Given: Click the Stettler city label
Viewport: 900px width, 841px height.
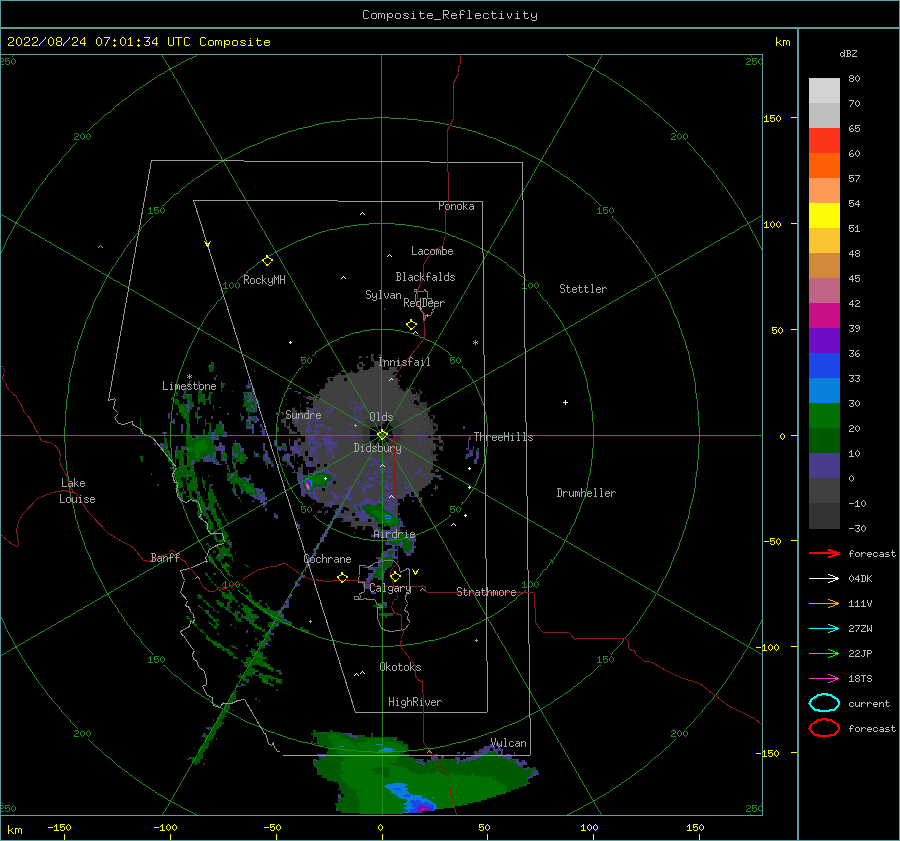Looking at the screenshot, I should point(583,289).
